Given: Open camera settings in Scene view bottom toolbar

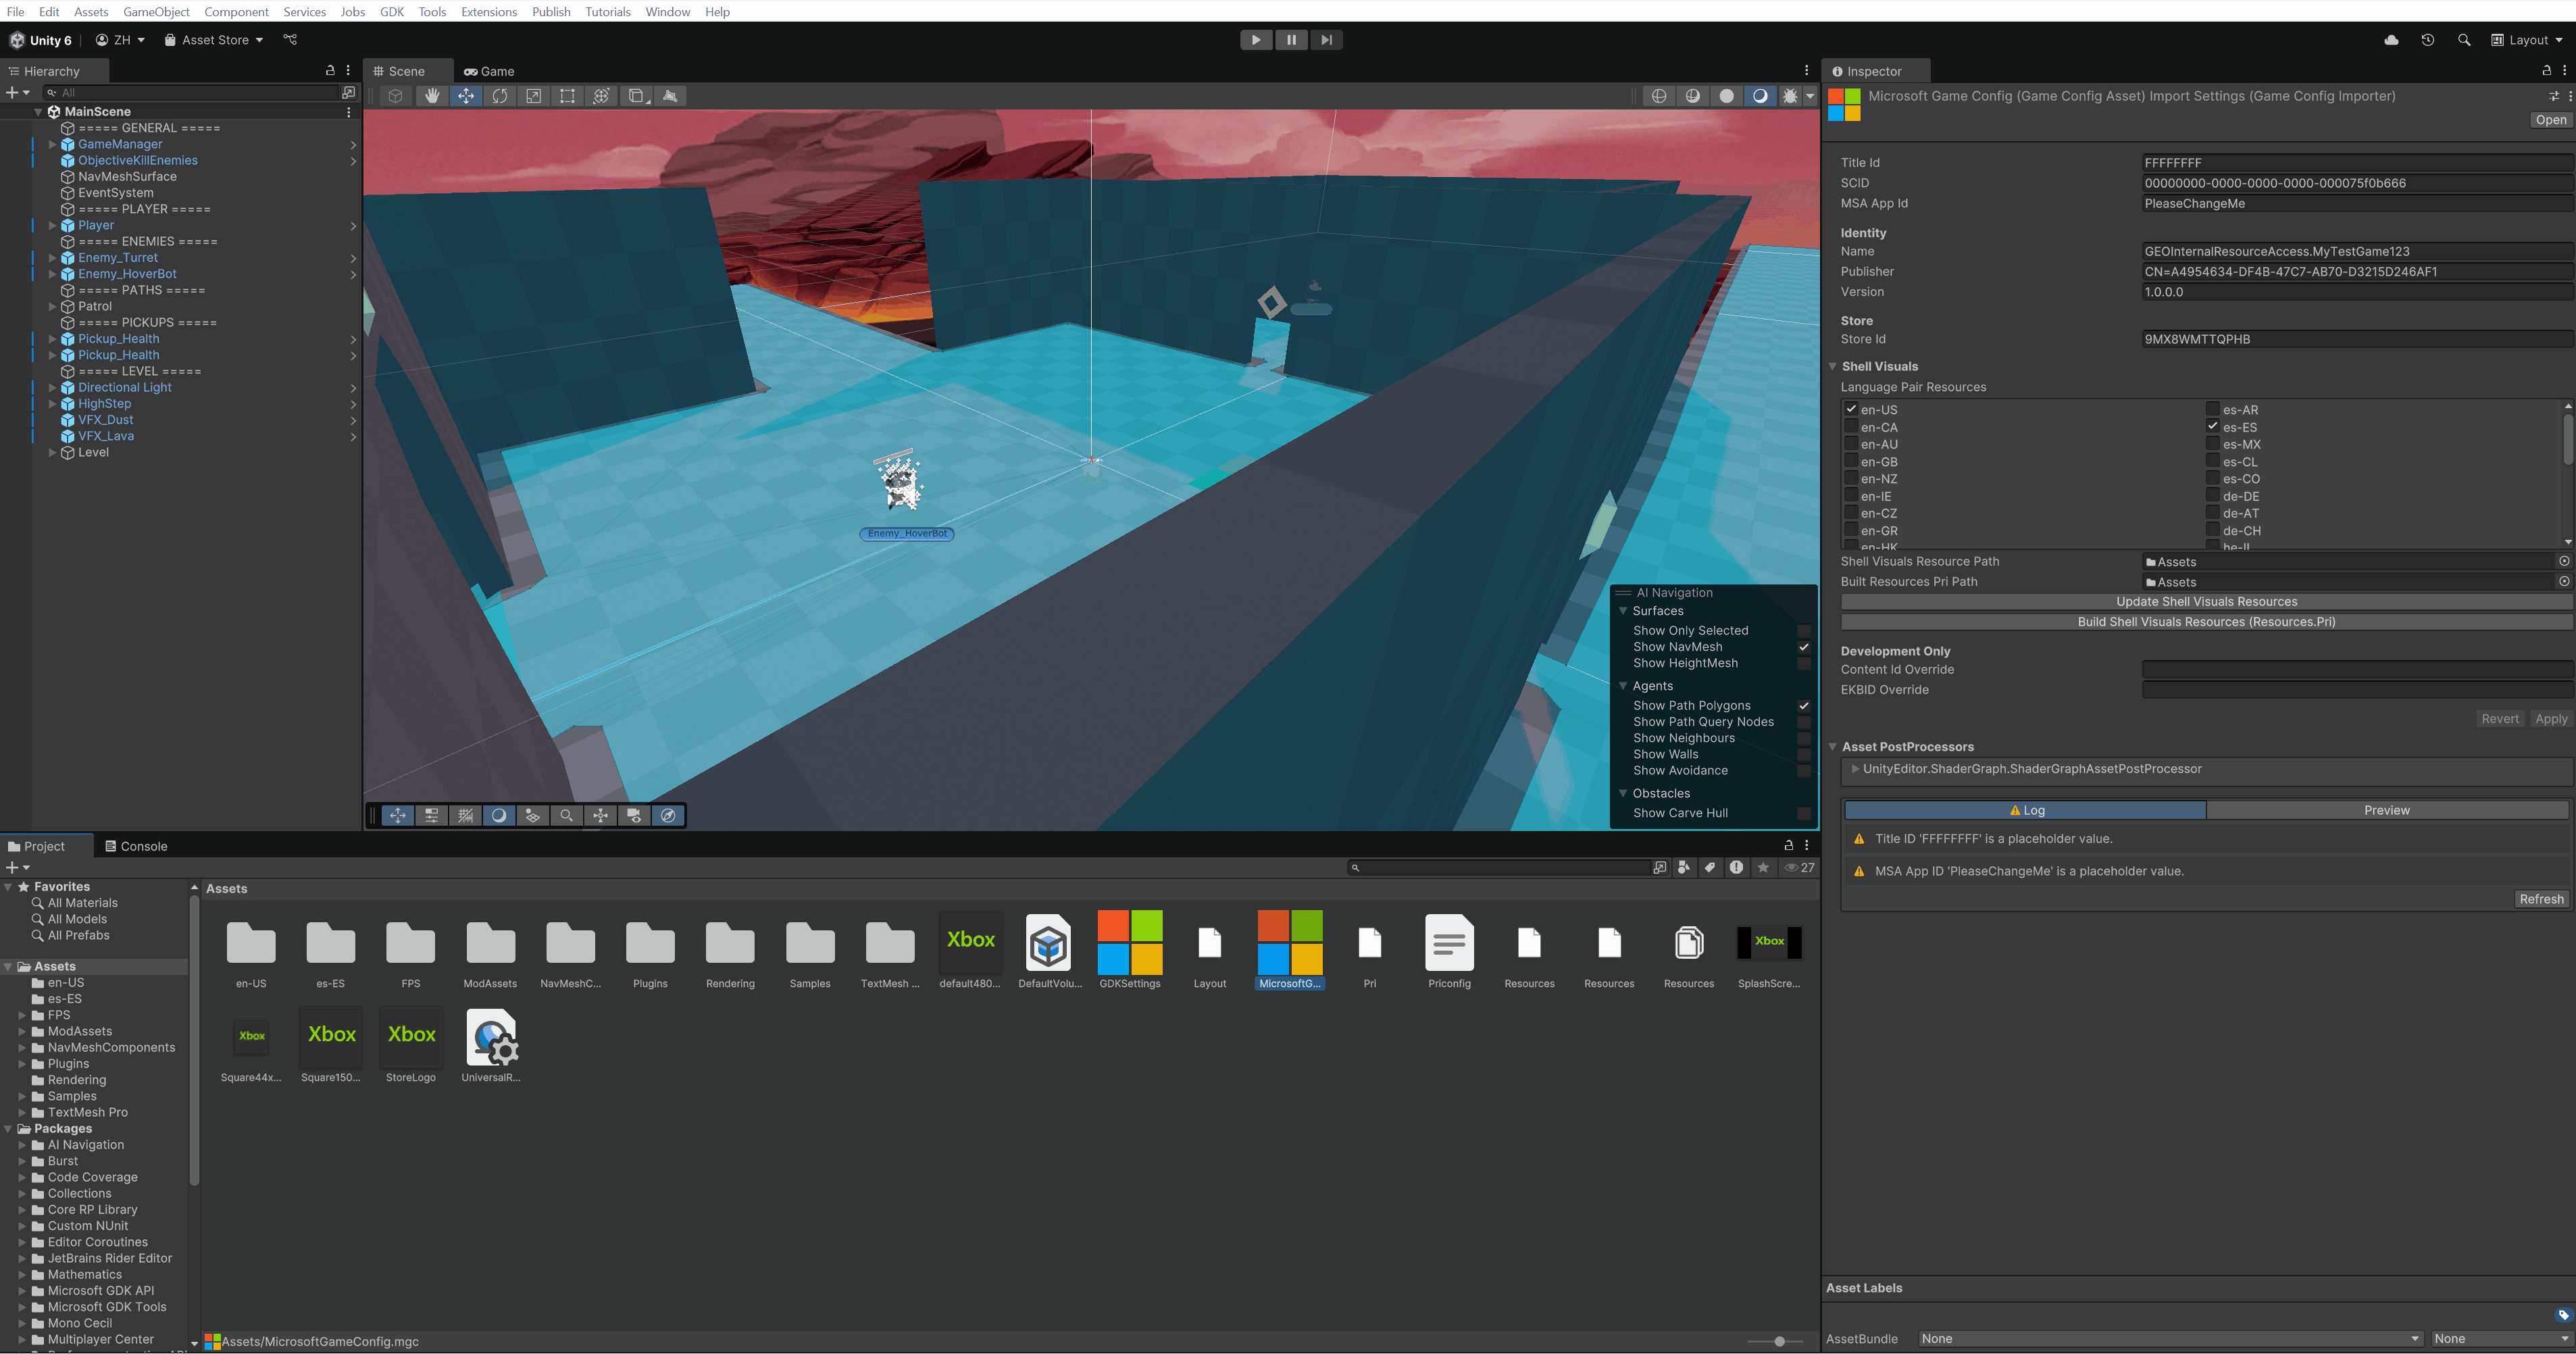Looking at the screenshot, I should [634, 815].
